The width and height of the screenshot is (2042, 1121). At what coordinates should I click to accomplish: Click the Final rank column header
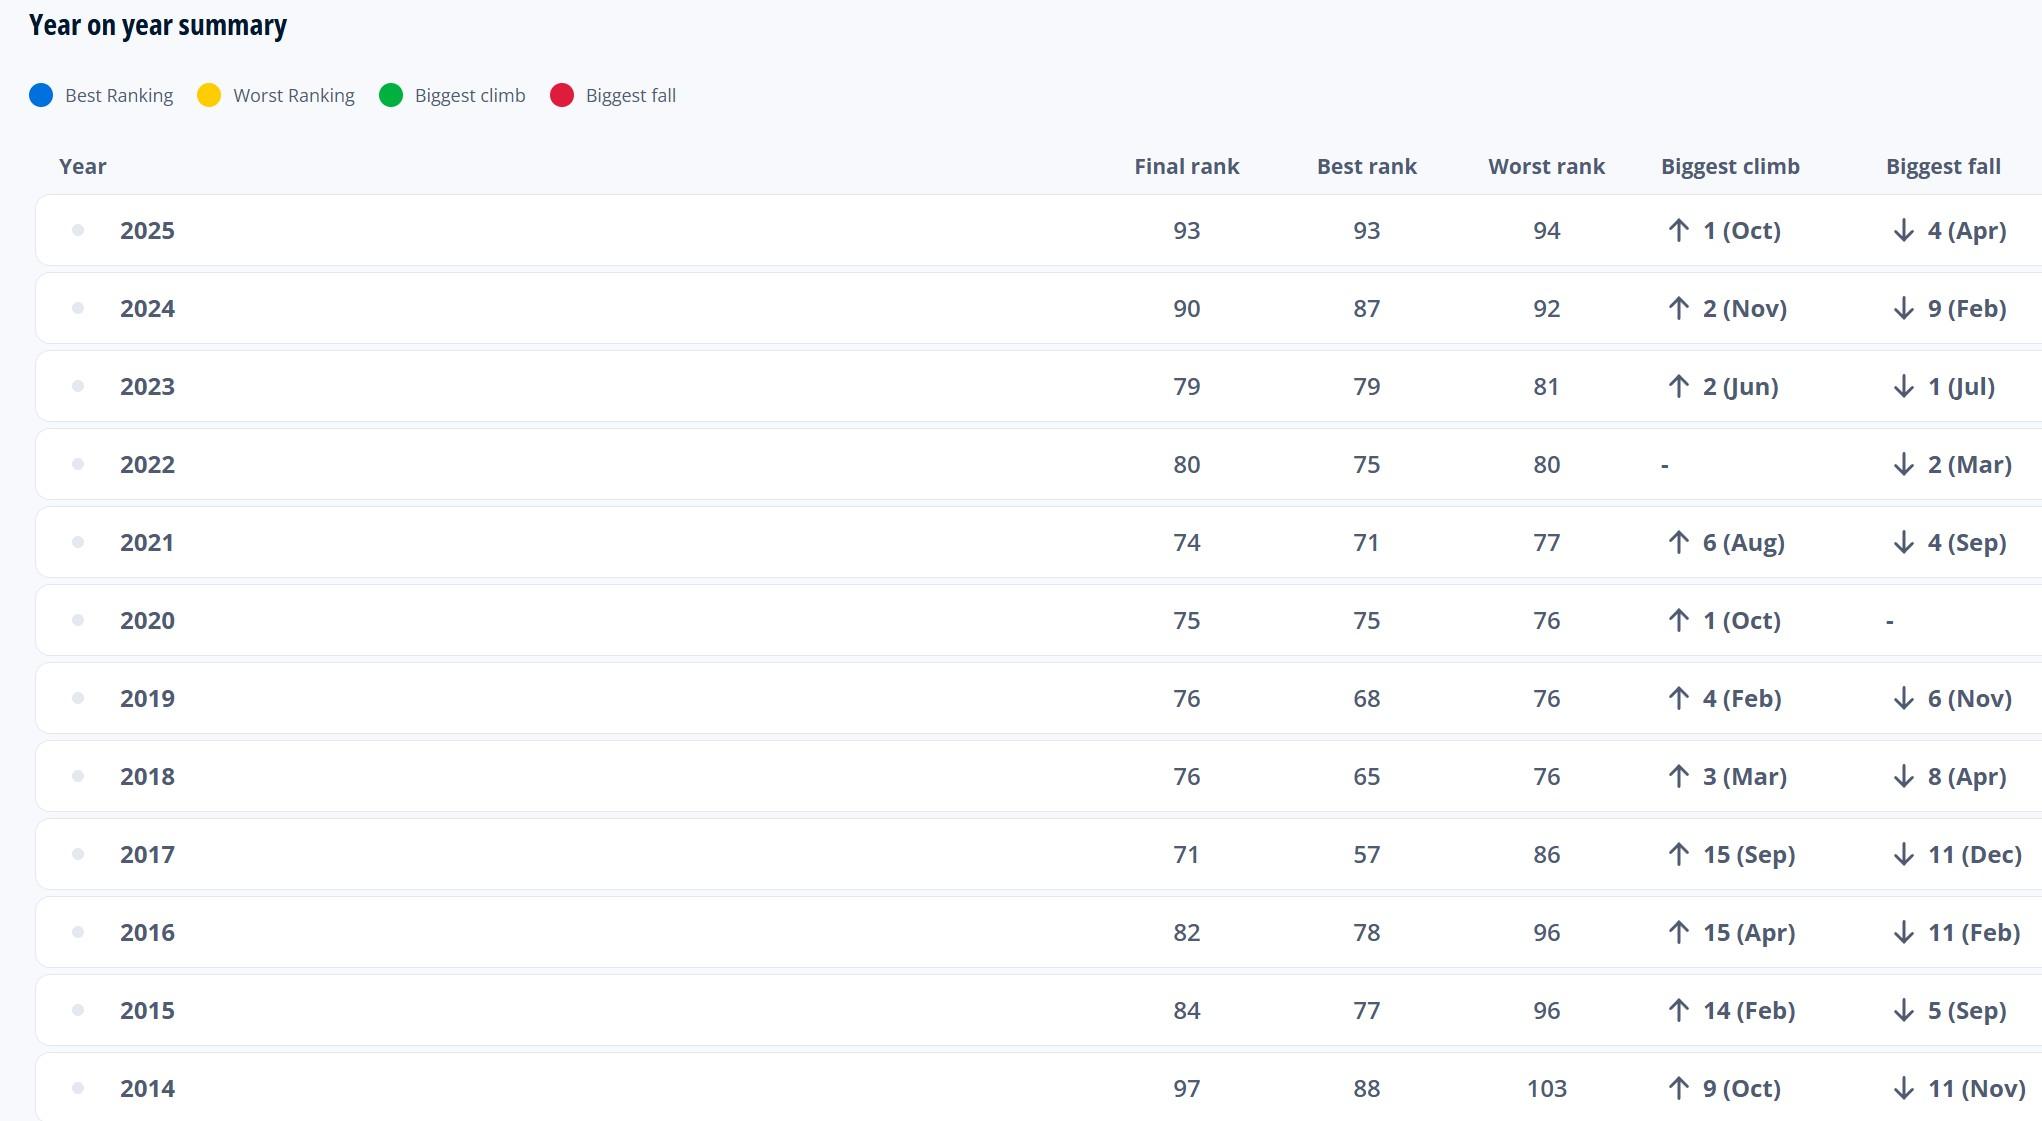coord(1186,167)
